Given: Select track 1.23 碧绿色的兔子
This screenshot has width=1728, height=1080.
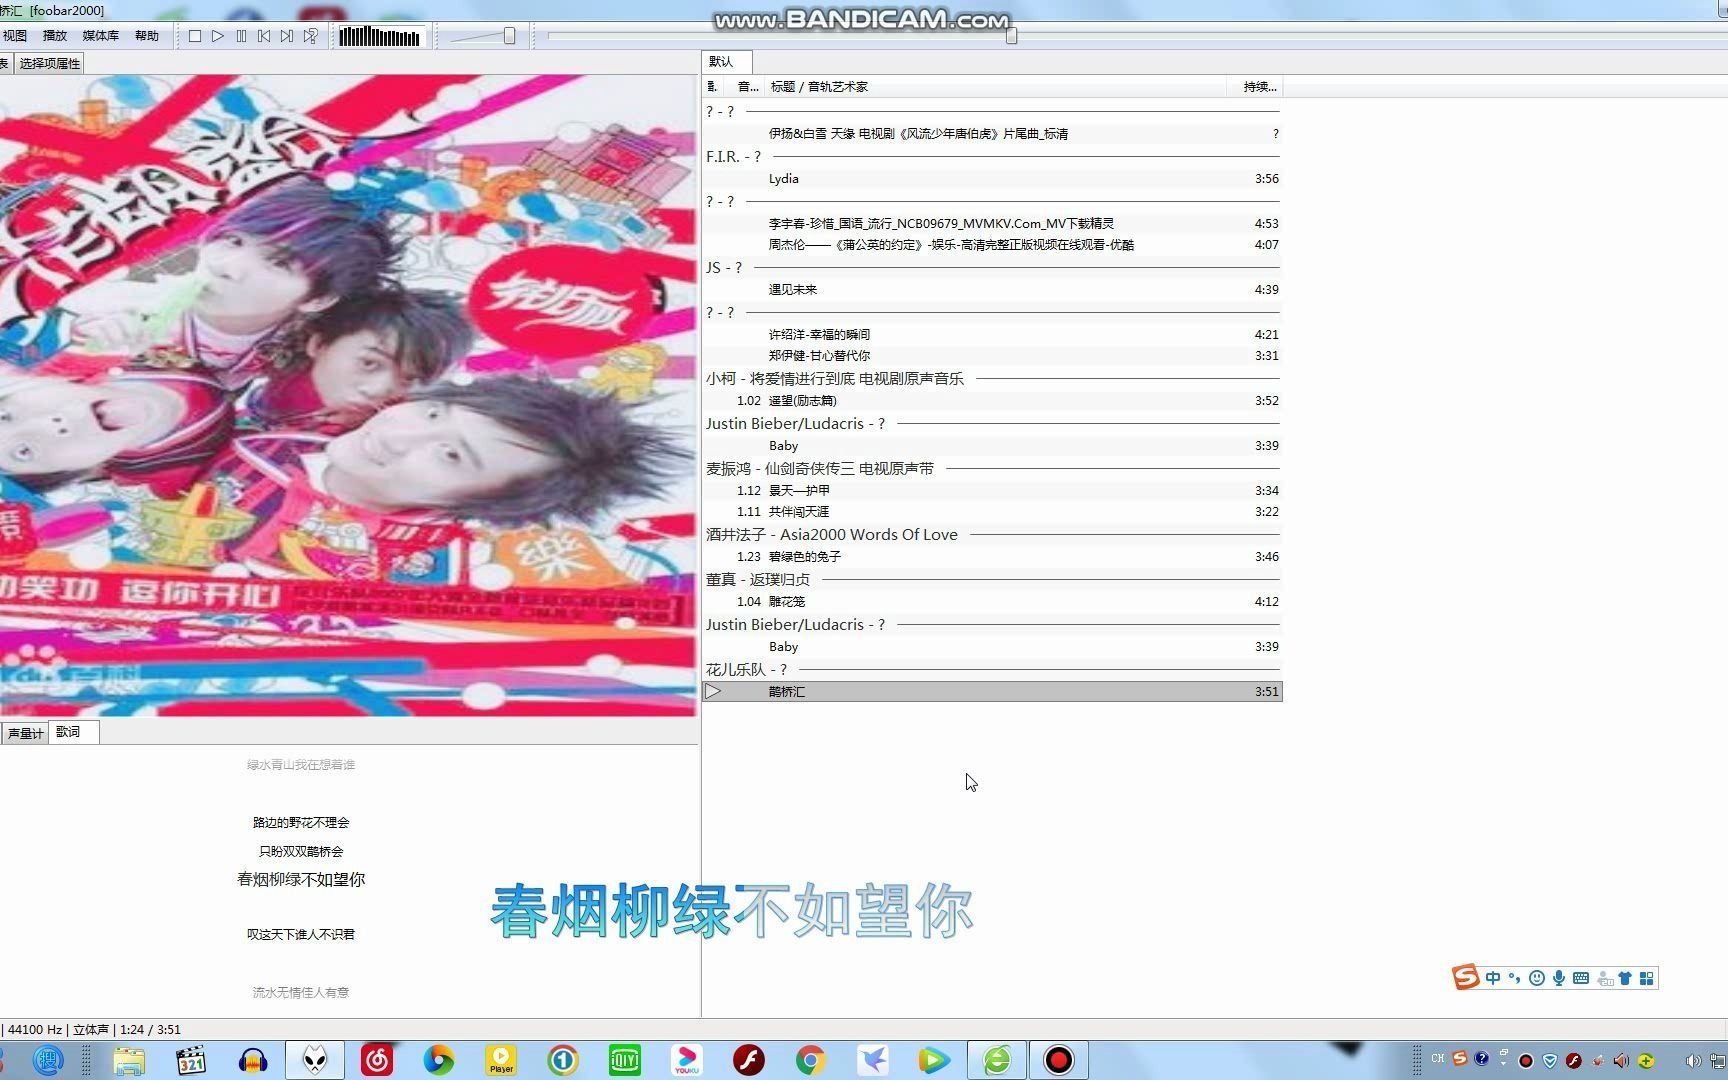Looking at the screenshot, I should (x=993, y=557).
